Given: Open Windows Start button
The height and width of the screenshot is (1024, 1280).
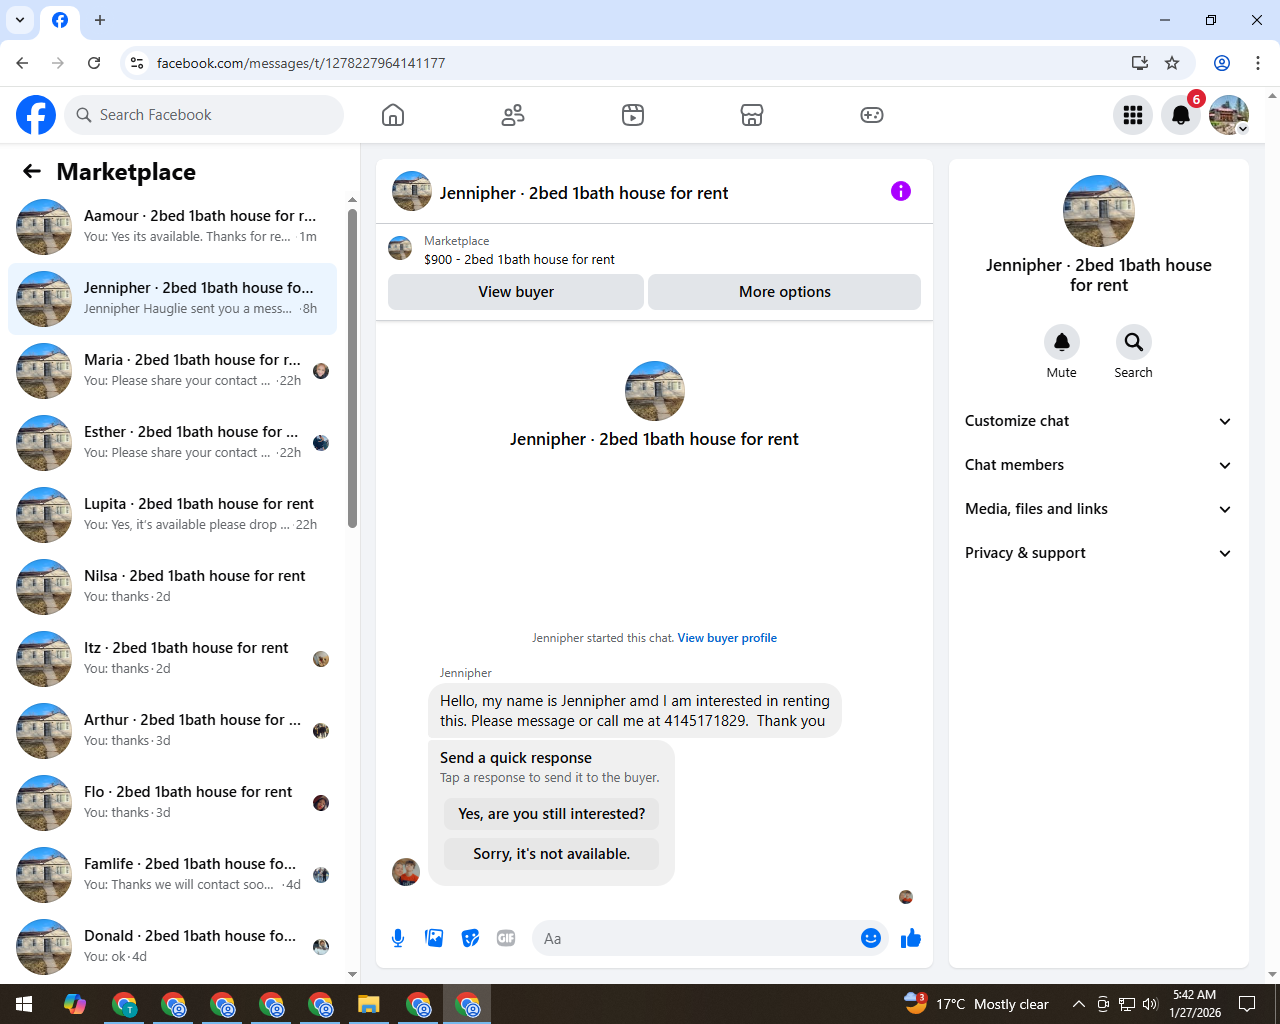Looking at the screenshot, I should pyautogui.click(x=24, y=1004).
